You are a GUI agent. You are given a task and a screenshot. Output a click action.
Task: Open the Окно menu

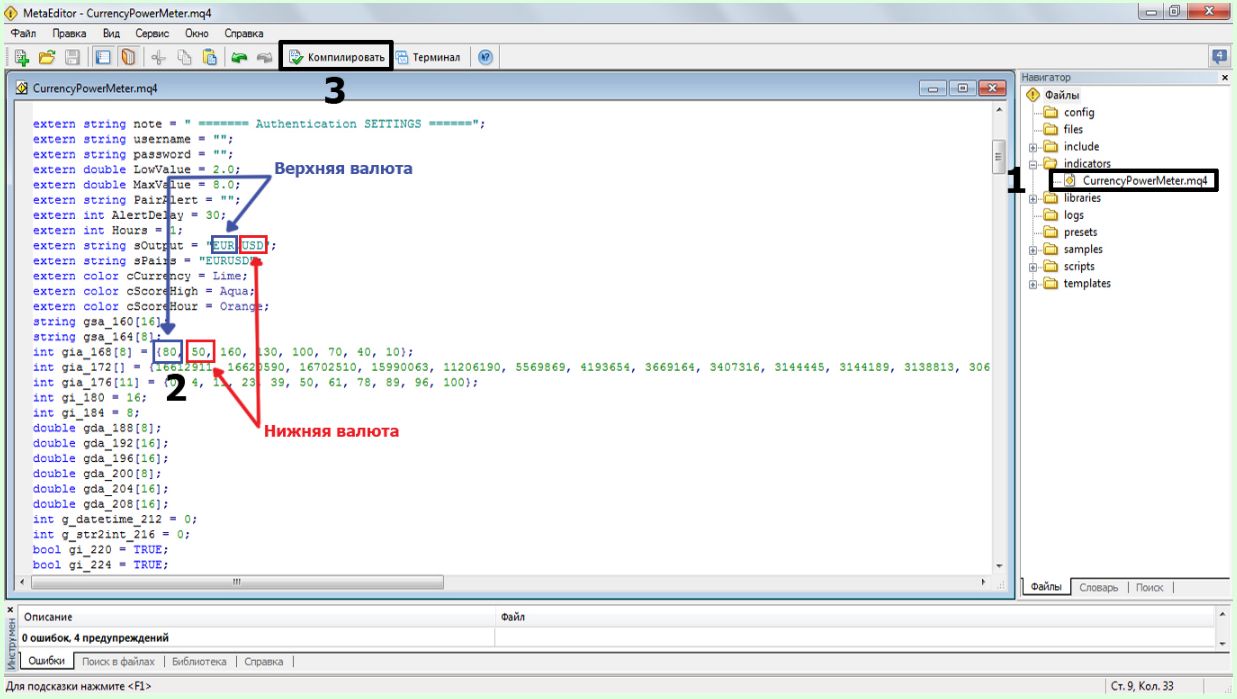point(197,33)
